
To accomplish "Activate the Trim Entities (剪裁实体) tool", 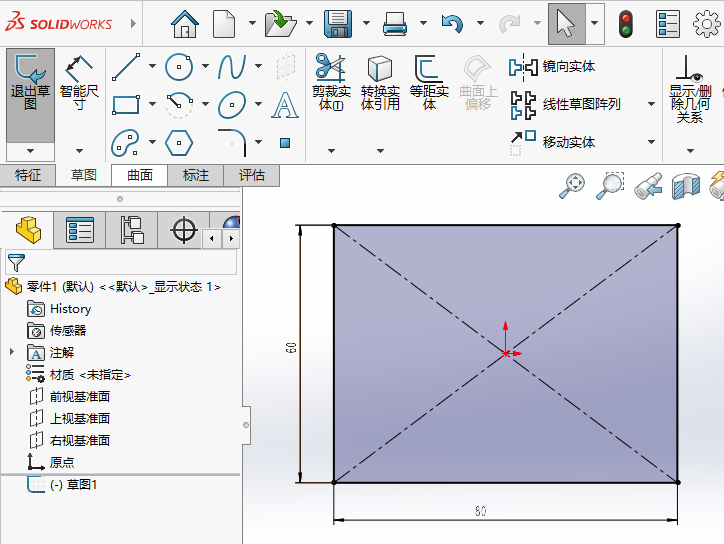I will [330, 83].
